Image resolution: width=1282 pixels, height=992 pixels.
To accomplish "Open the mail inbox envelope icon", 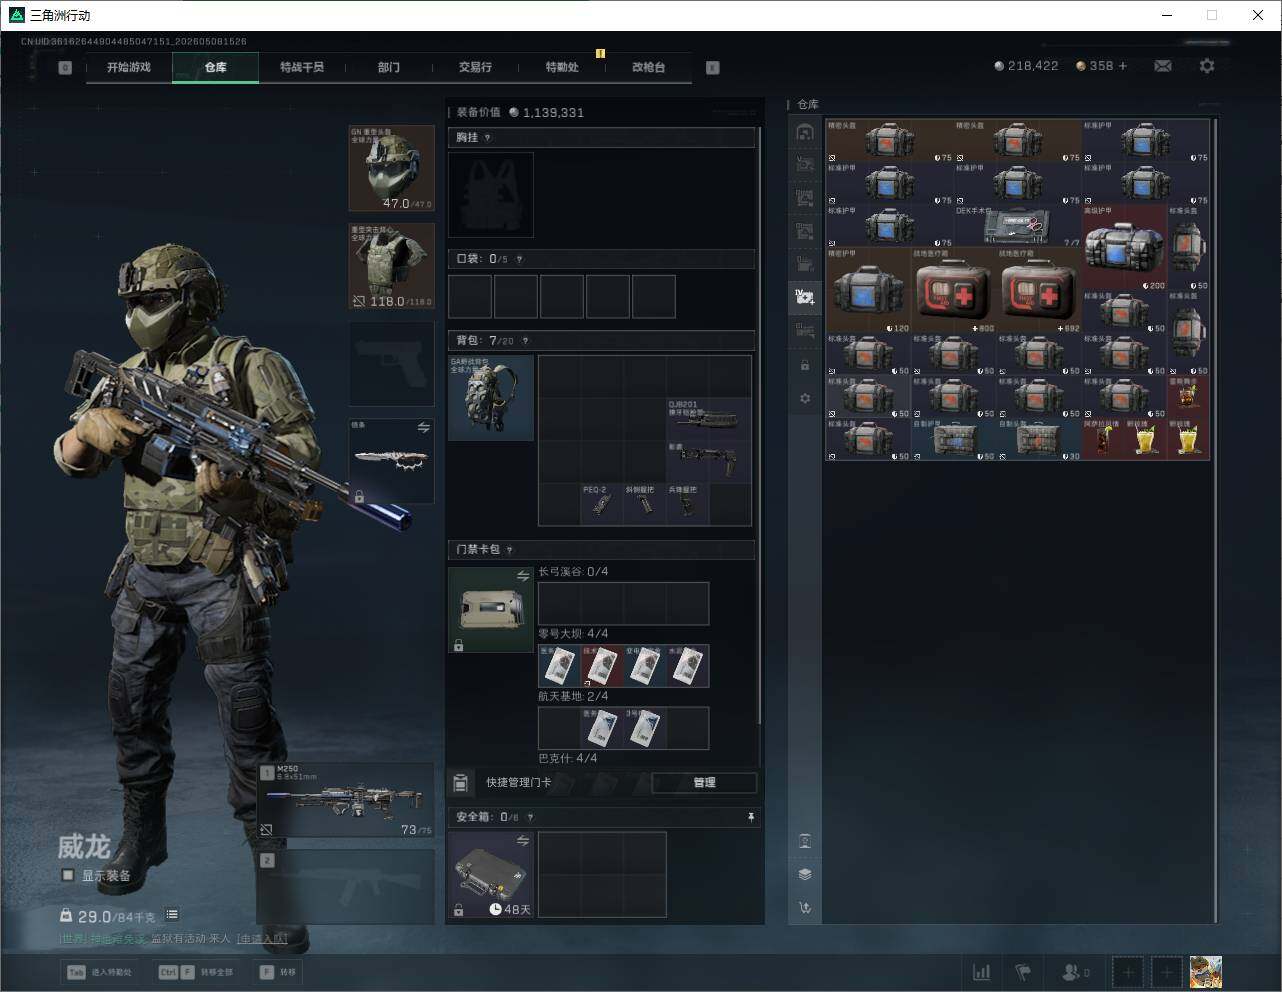I will (1163, 66).
